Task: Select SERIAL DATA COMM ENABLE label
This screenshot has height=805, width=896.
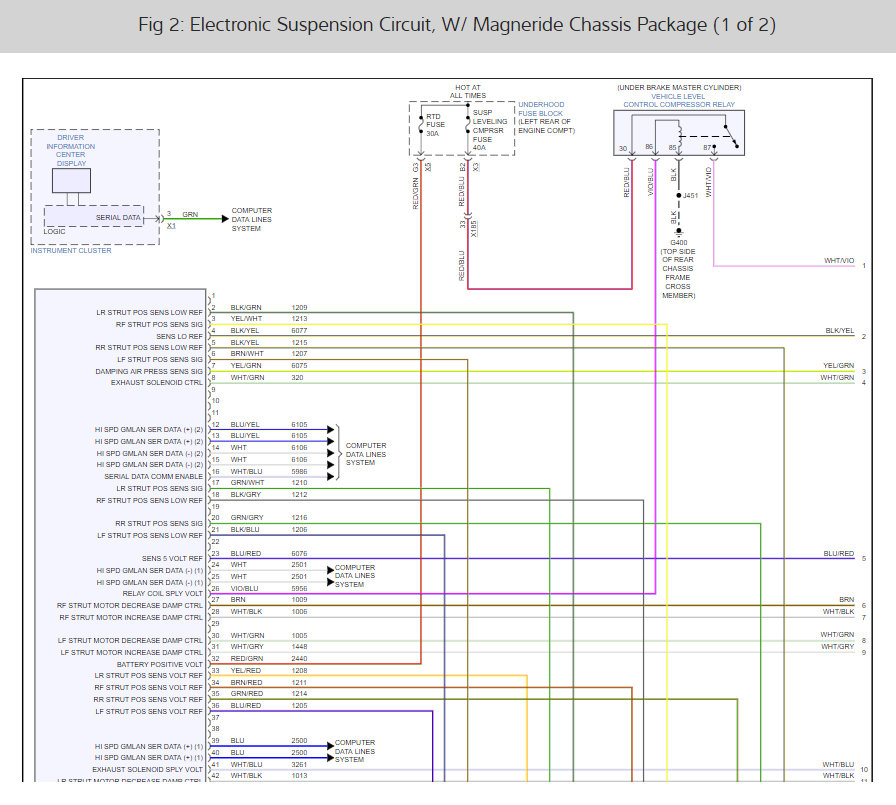Action: tap(153, 476)
